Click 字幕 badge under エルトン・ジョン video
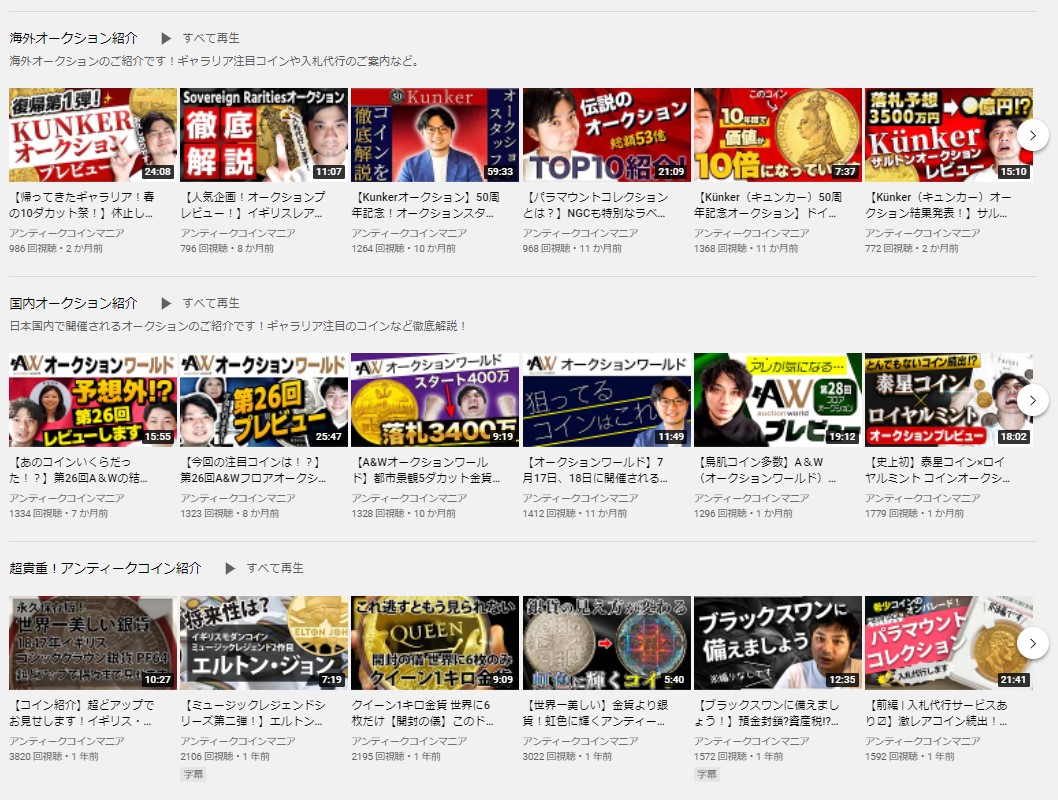 tap(193, 774)
